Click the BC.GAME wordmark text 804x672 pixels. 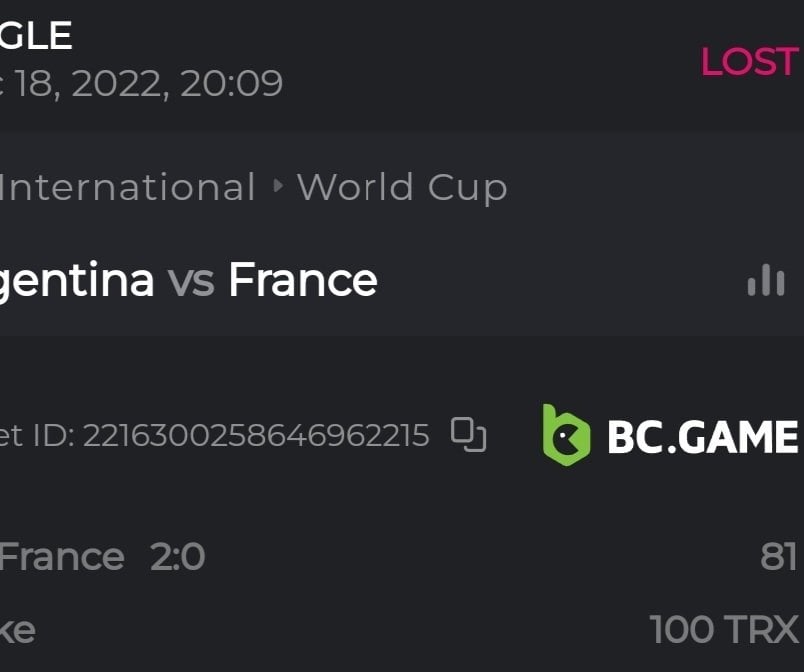coord(702,437)
